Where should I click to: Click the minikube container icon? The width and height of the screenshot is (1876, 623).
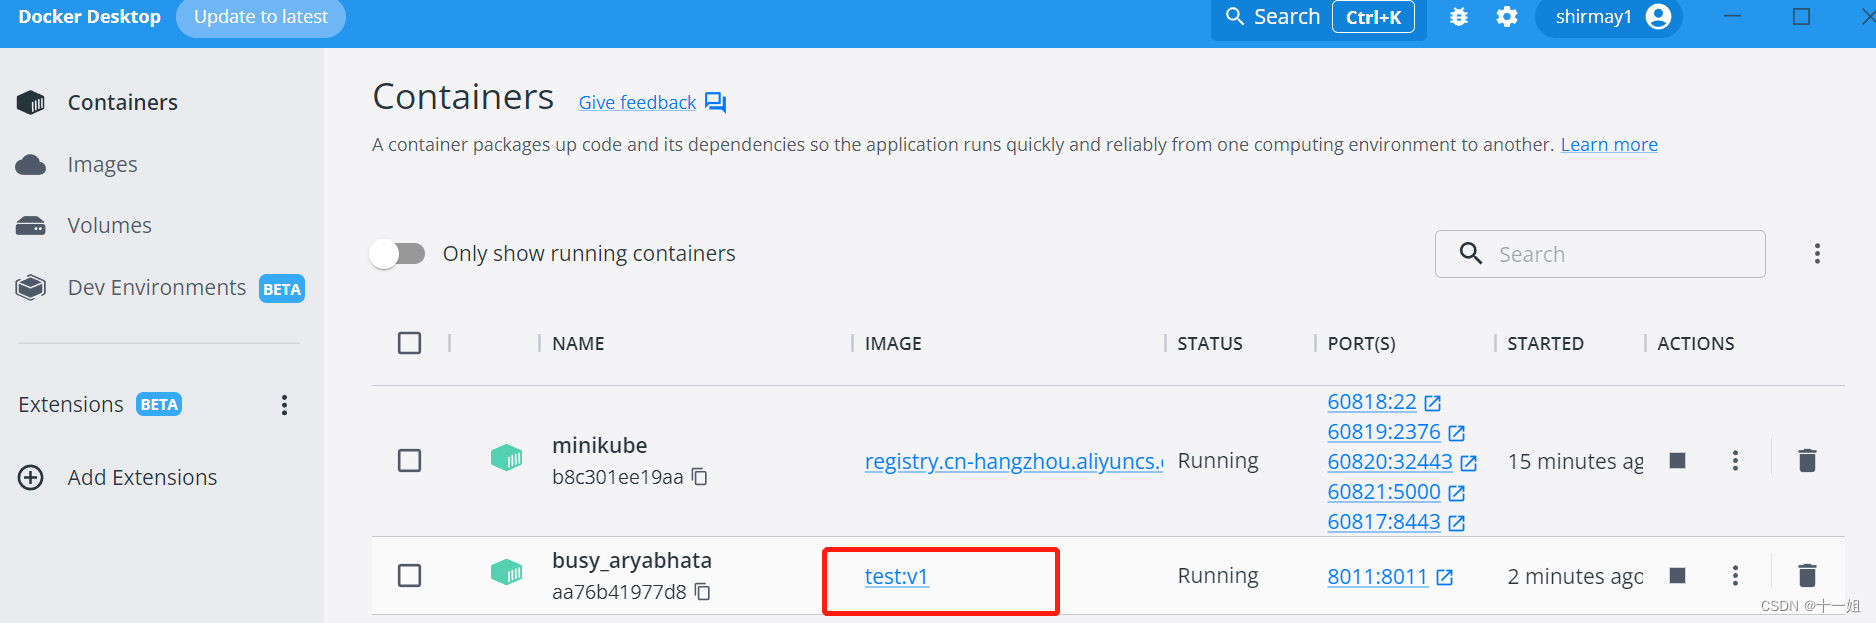point(507,459)
